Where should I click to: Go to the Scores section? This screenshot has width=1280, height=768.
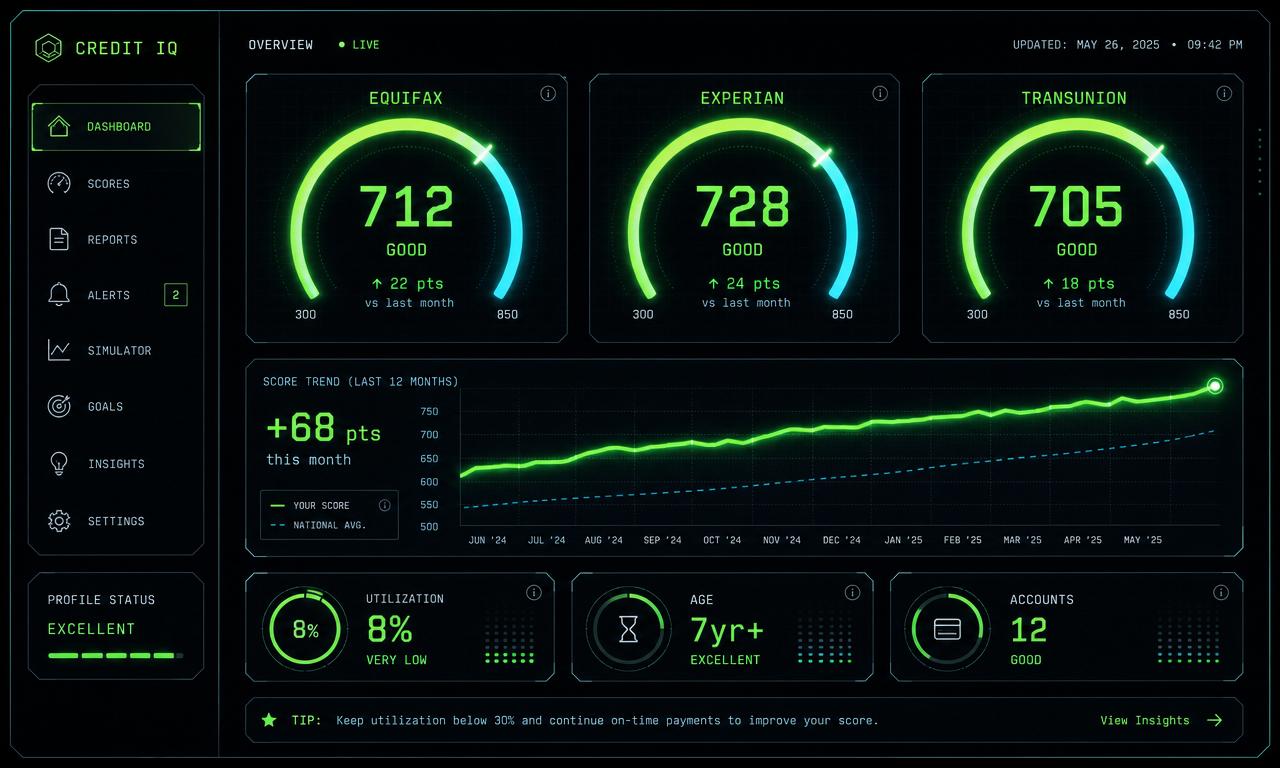point(116,184)
